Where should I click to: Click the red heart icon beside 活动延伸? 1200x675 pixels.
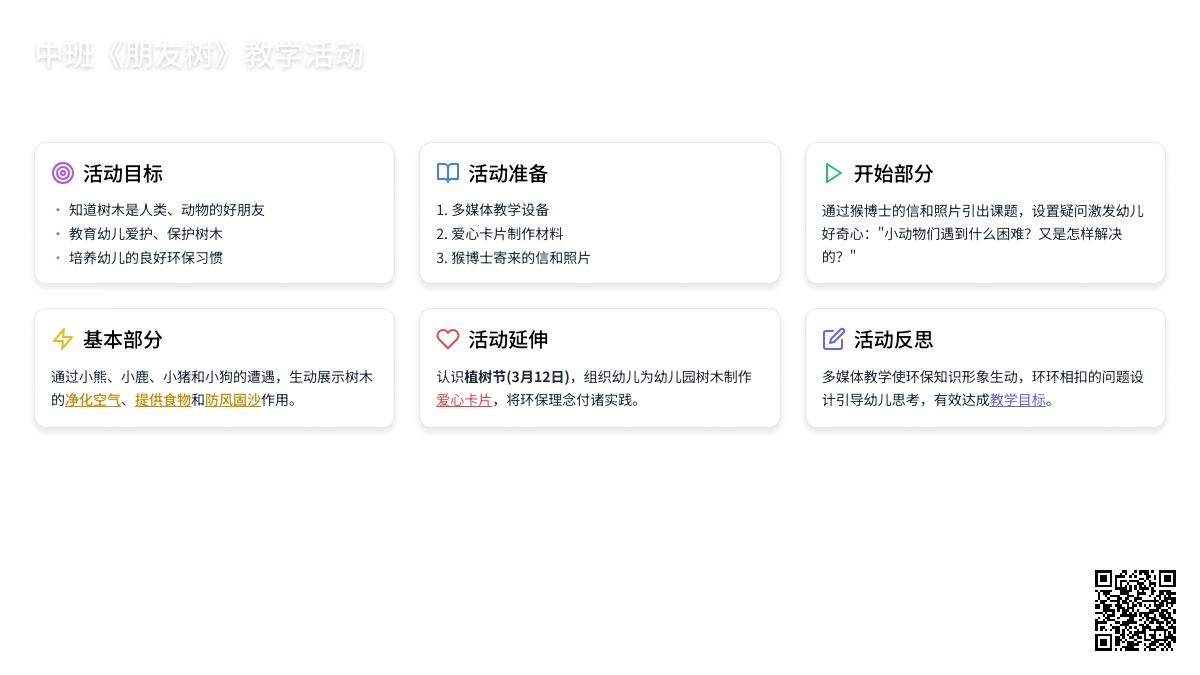click(448, 339)
